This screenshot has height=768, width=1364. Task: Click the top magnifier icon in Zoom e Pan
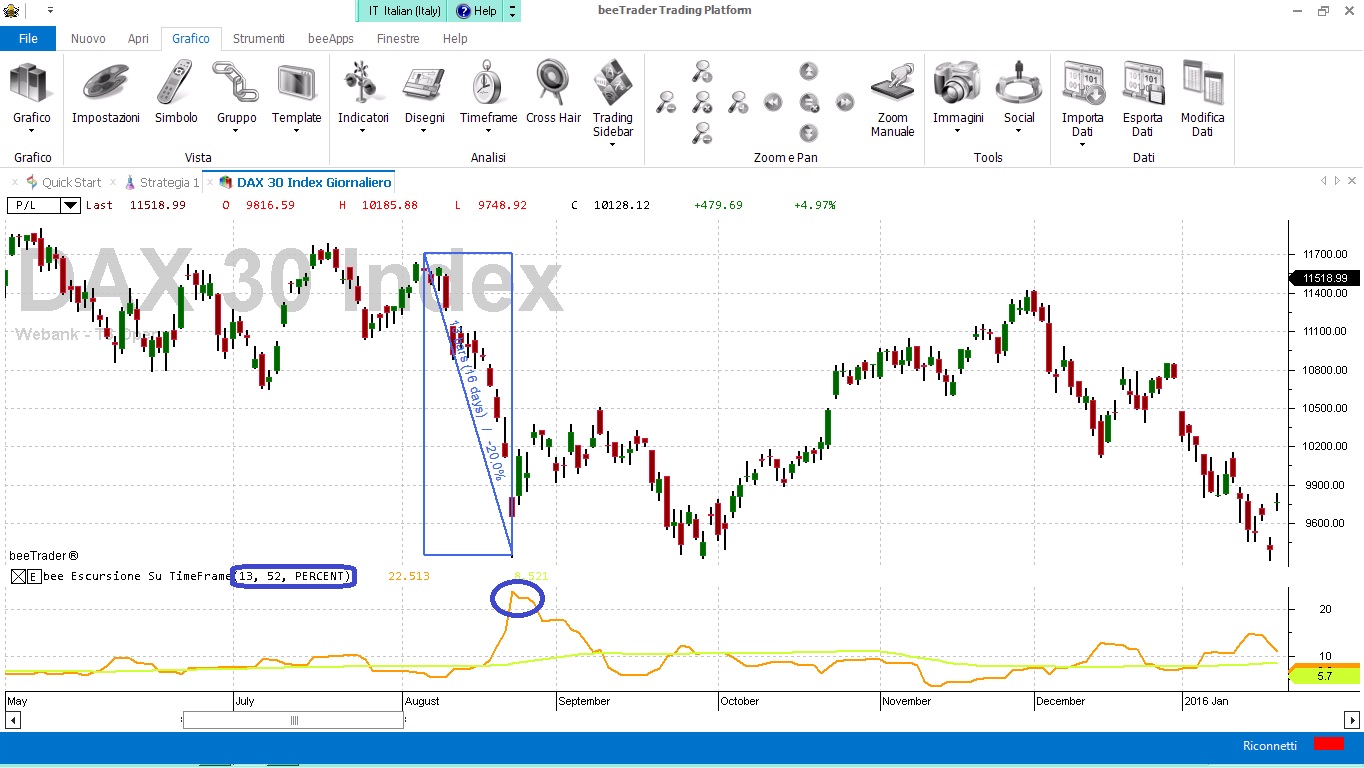click(702, 71)
